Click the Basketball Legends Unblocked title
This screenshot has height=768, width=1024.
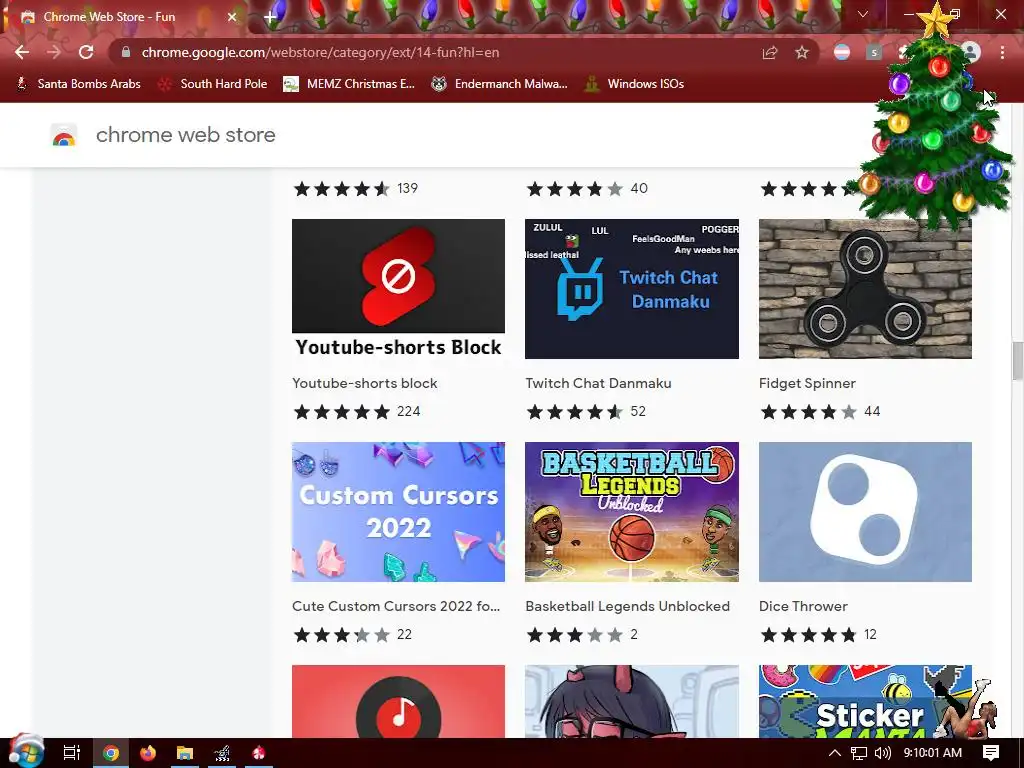pos(628,606)
